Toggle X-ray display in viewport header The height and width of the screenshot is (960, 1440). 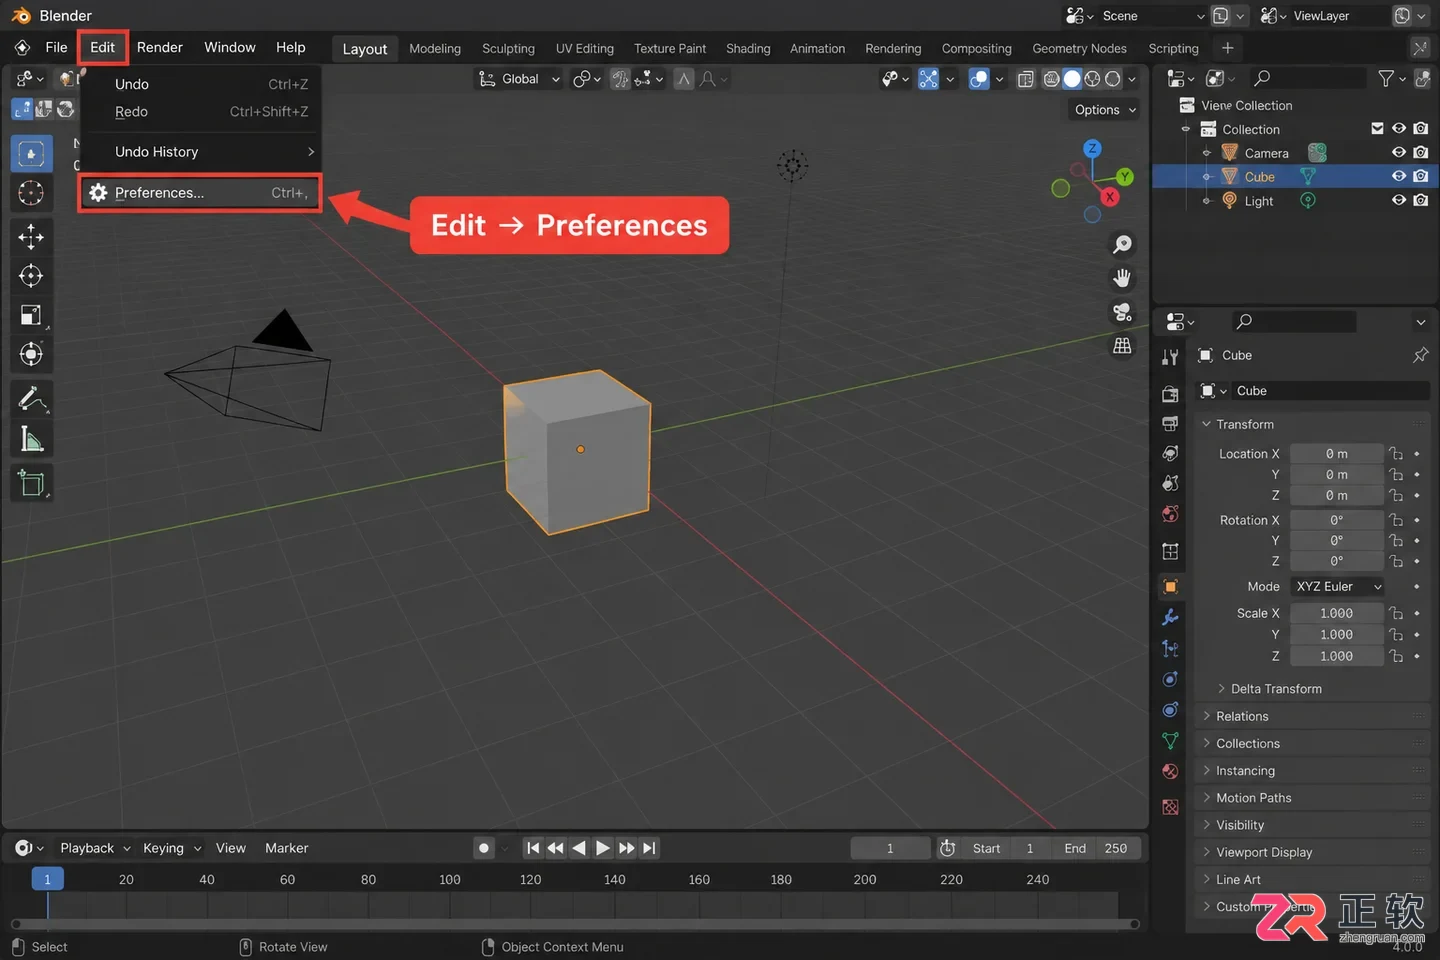point(1026,79)
